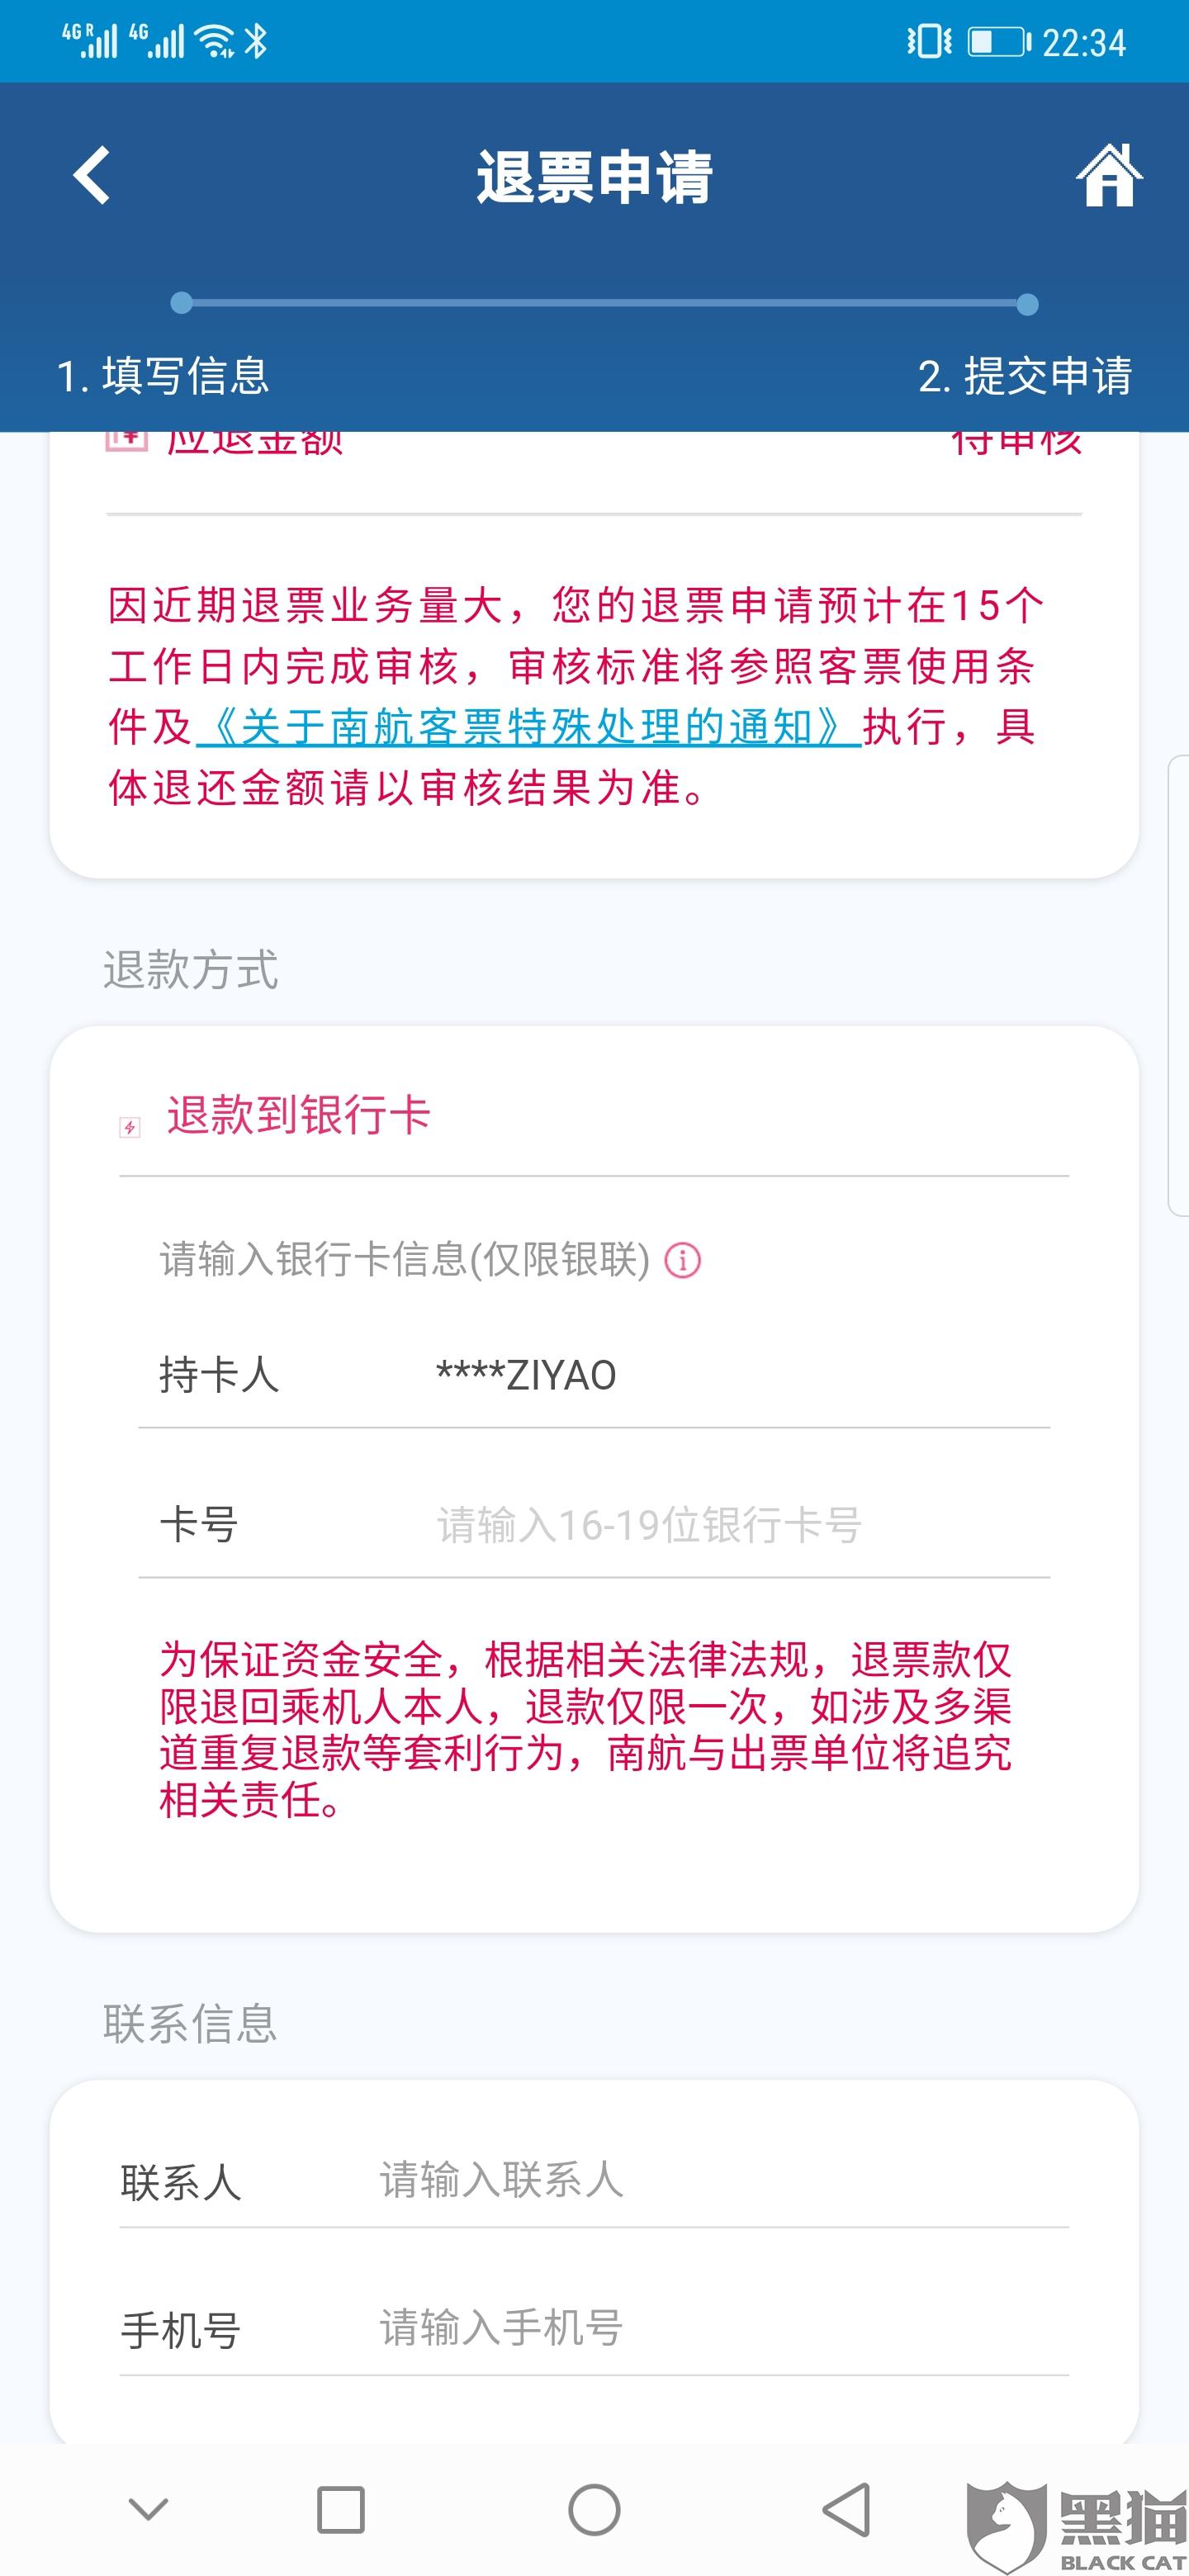Tap step 1 填写信息 label
Screen dimensions: 1189x2576
pyautogui.click(x=164, y=376)
